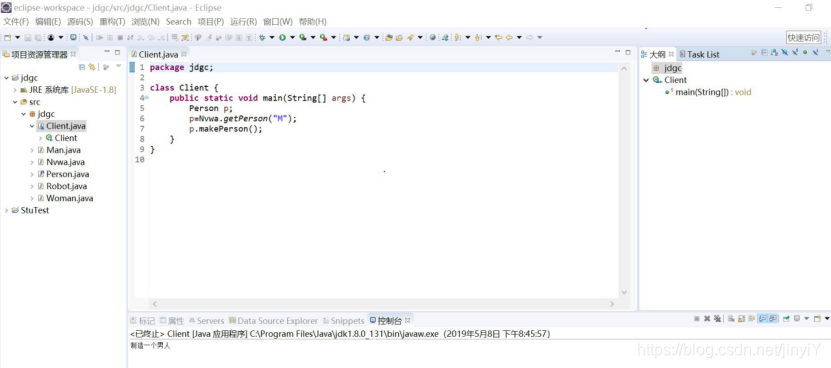Close the Client.java editor tab
The height and width of the screenshot is (368, 831).
click(184, 54)
